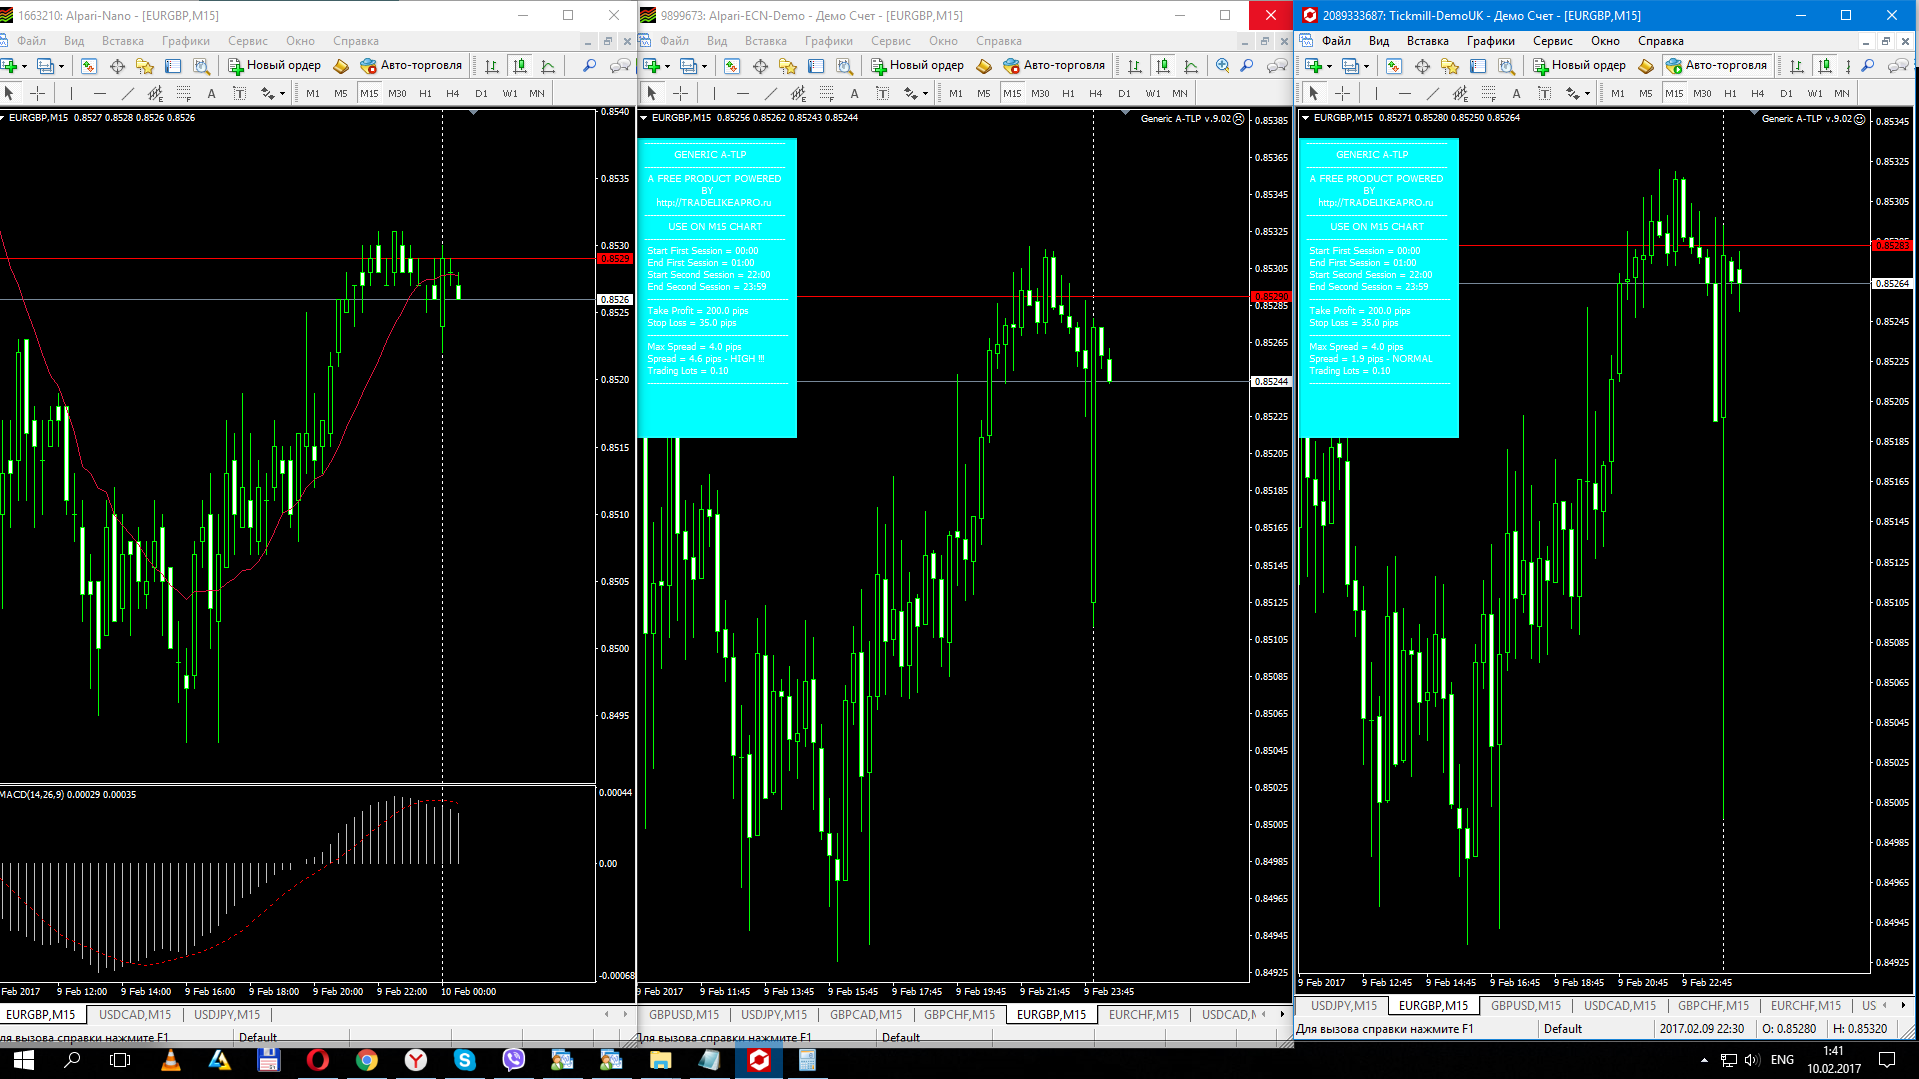Open Файл menu in the Alpari-Nano window
The width and height of the screenshot is (1919, 1079).
click(31, 41)
